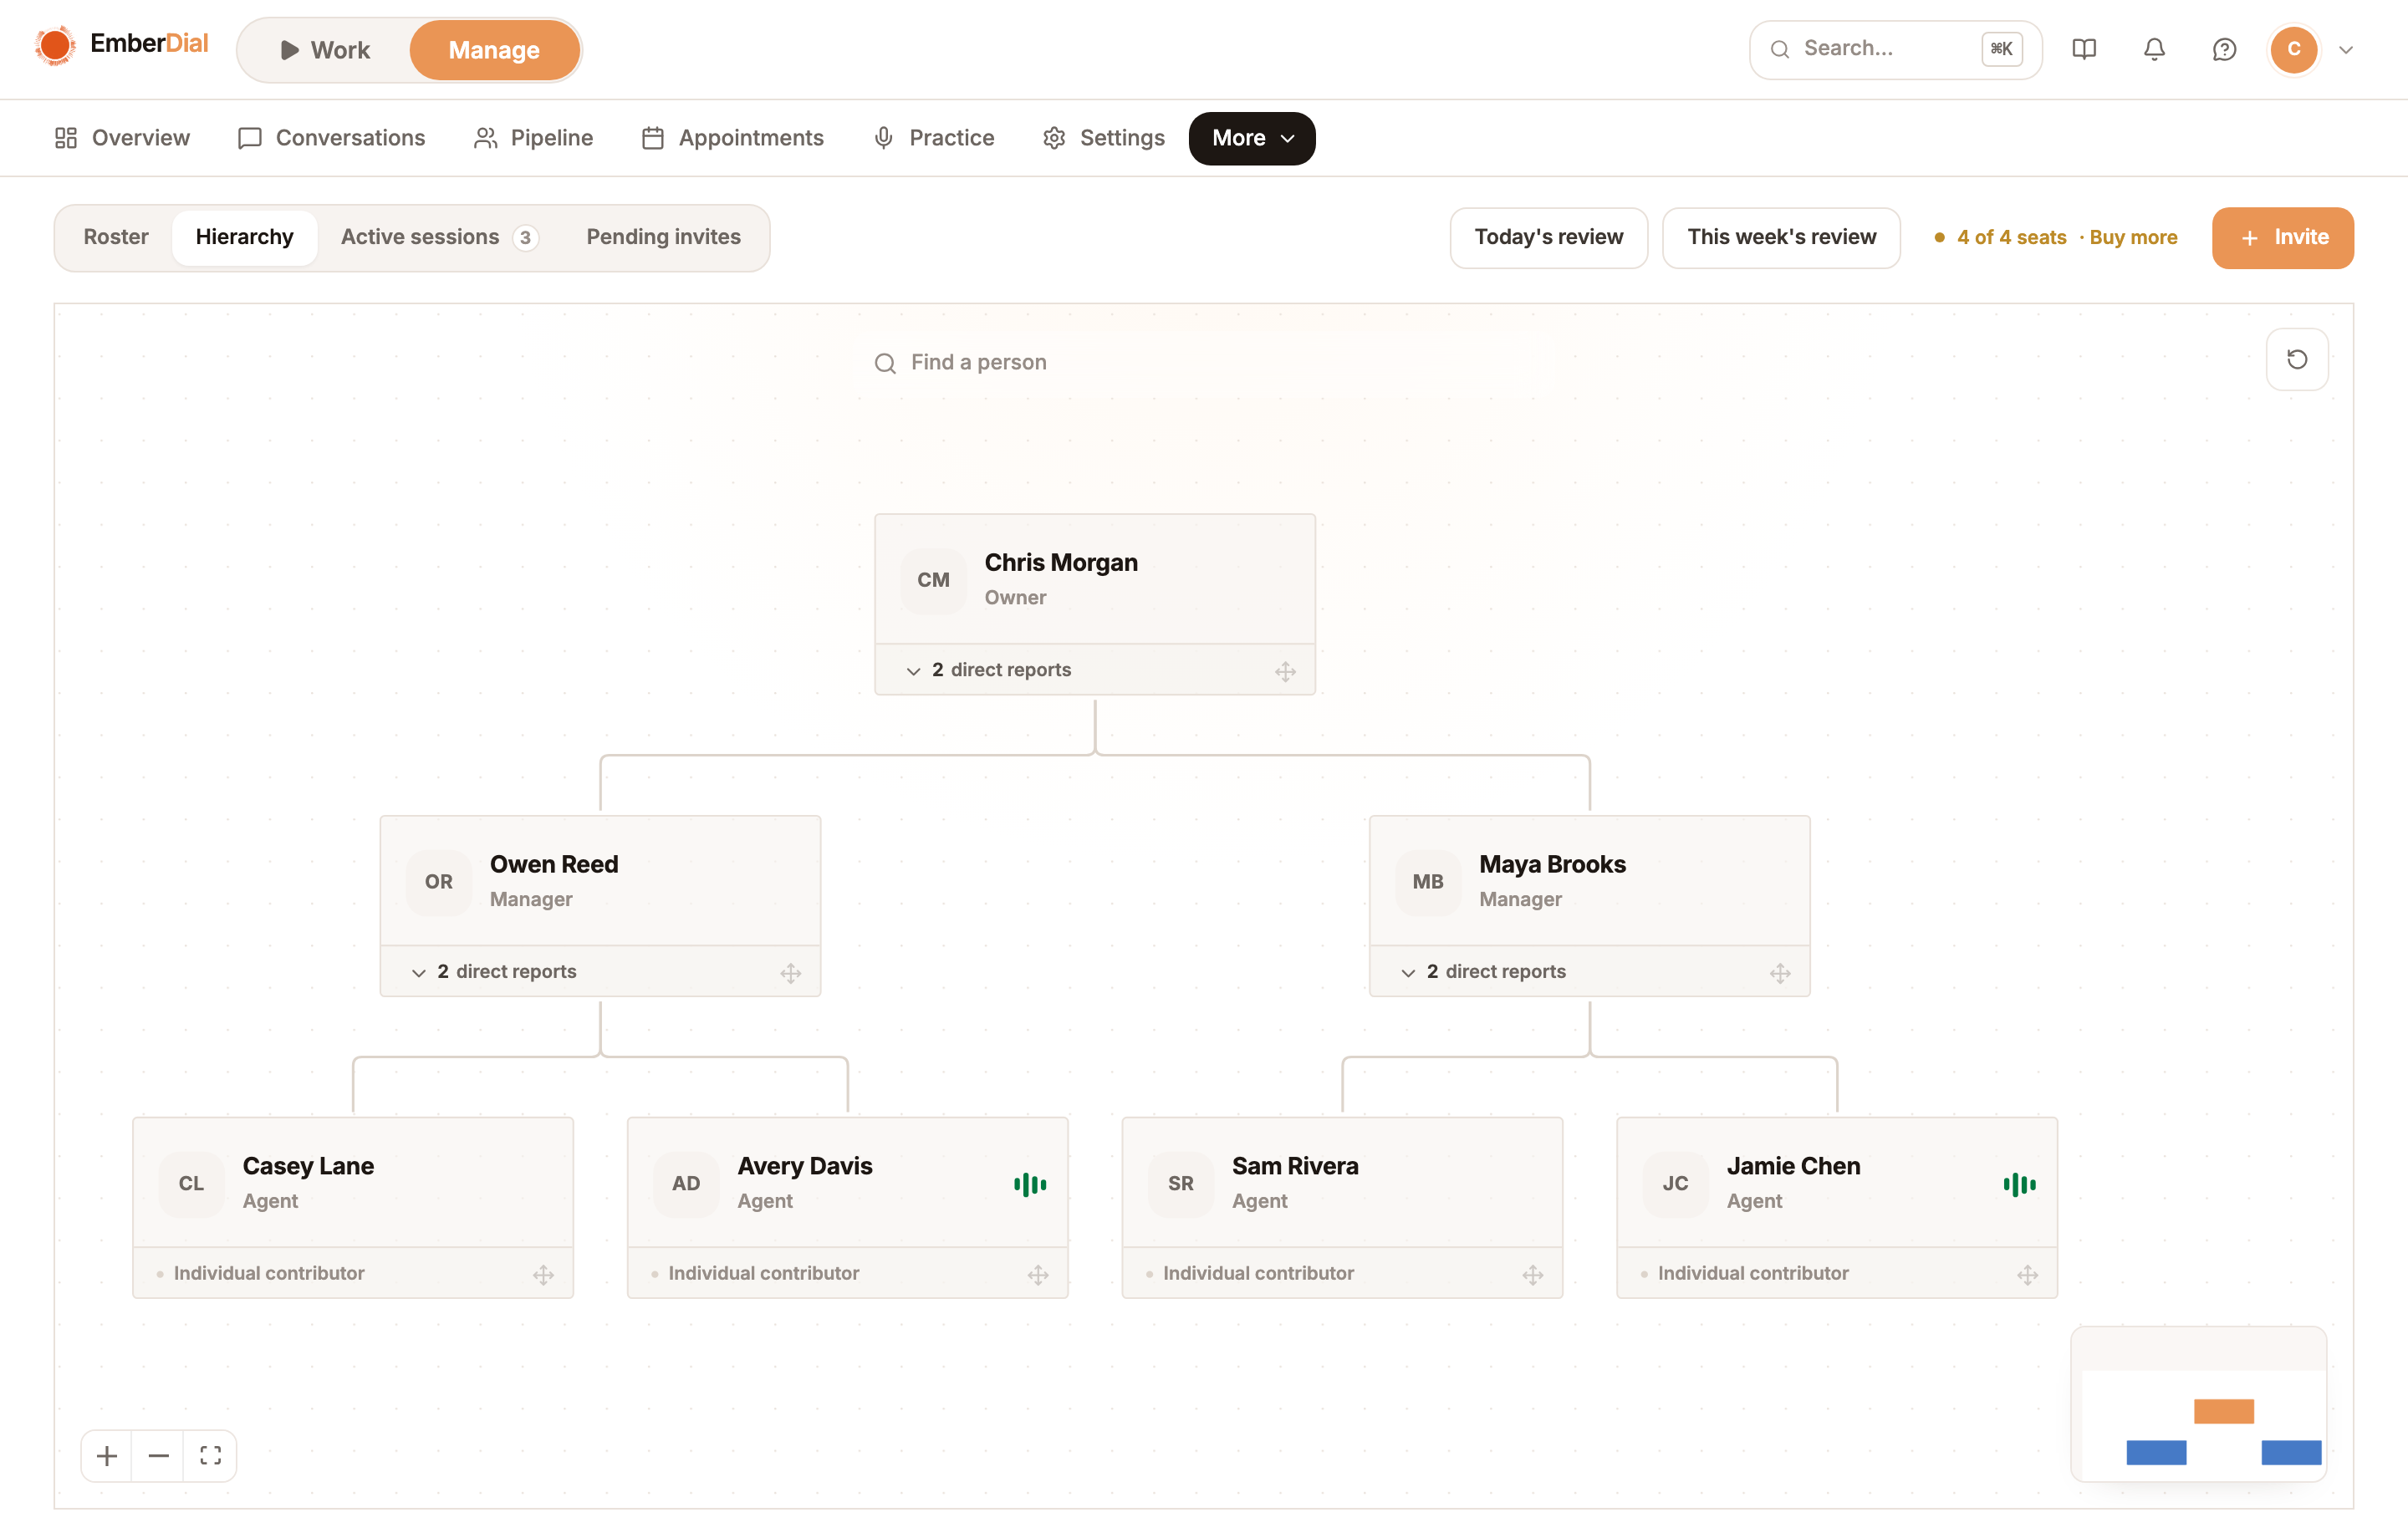Viewport: 2408px width, 1538px height.
Task: Open the notifications bell
Action: tap(2154, 49)
